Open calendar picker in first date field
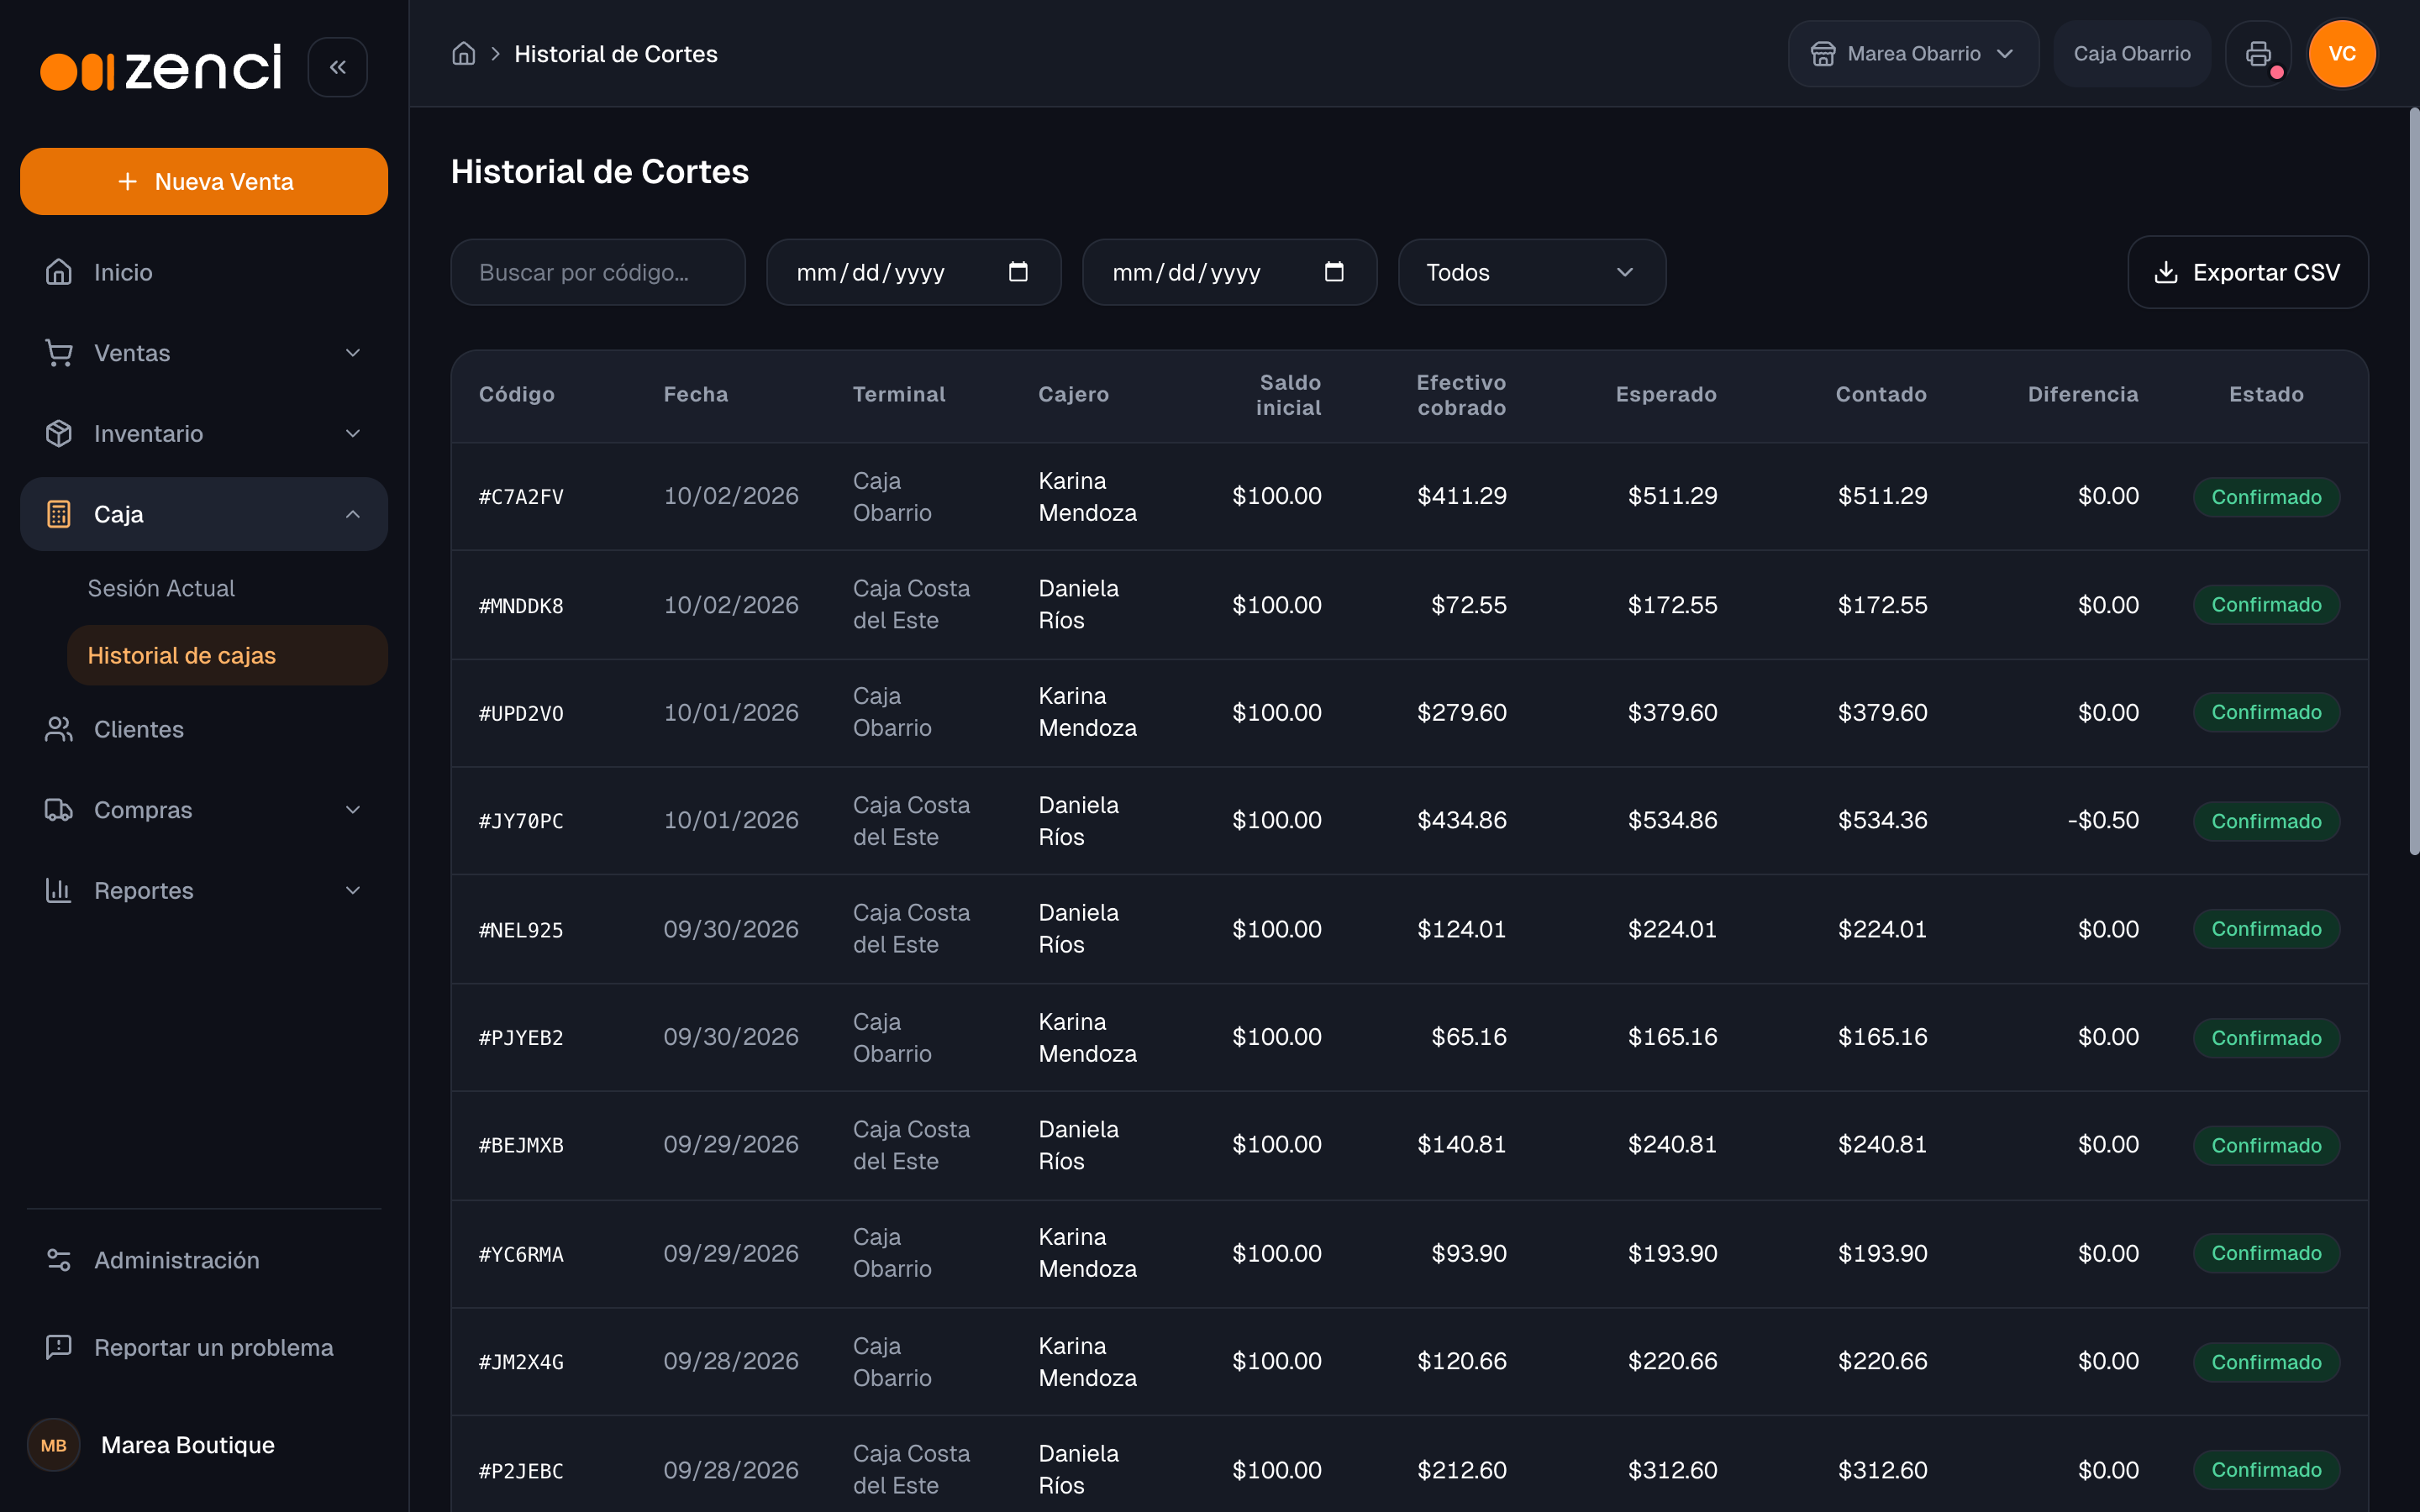This screenshot has width=2420, height=1512. coord(1018,272)
